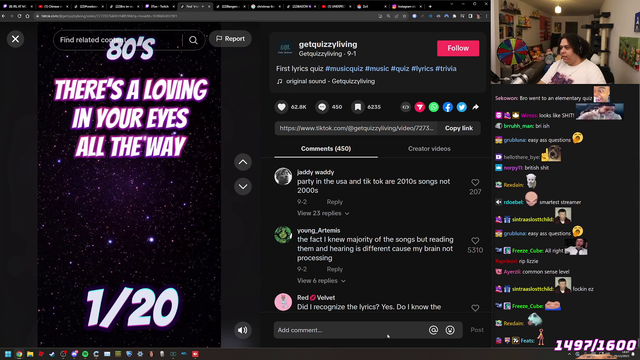Post the comment
This screenshot has height=360, width=640.
pyautogui.click(x=477, y=330)
